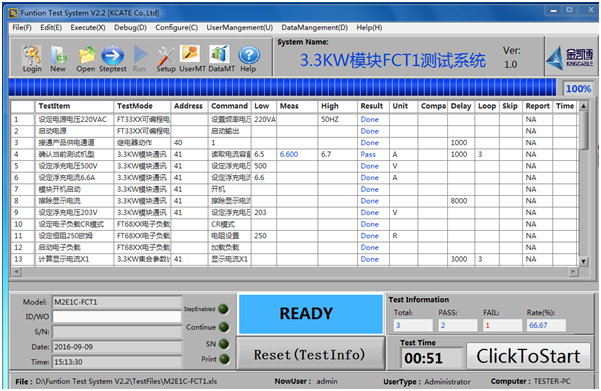This screenshot has height=391, width=601.
Task: Click the Time field 15:13:30
Action: [117, 362]
